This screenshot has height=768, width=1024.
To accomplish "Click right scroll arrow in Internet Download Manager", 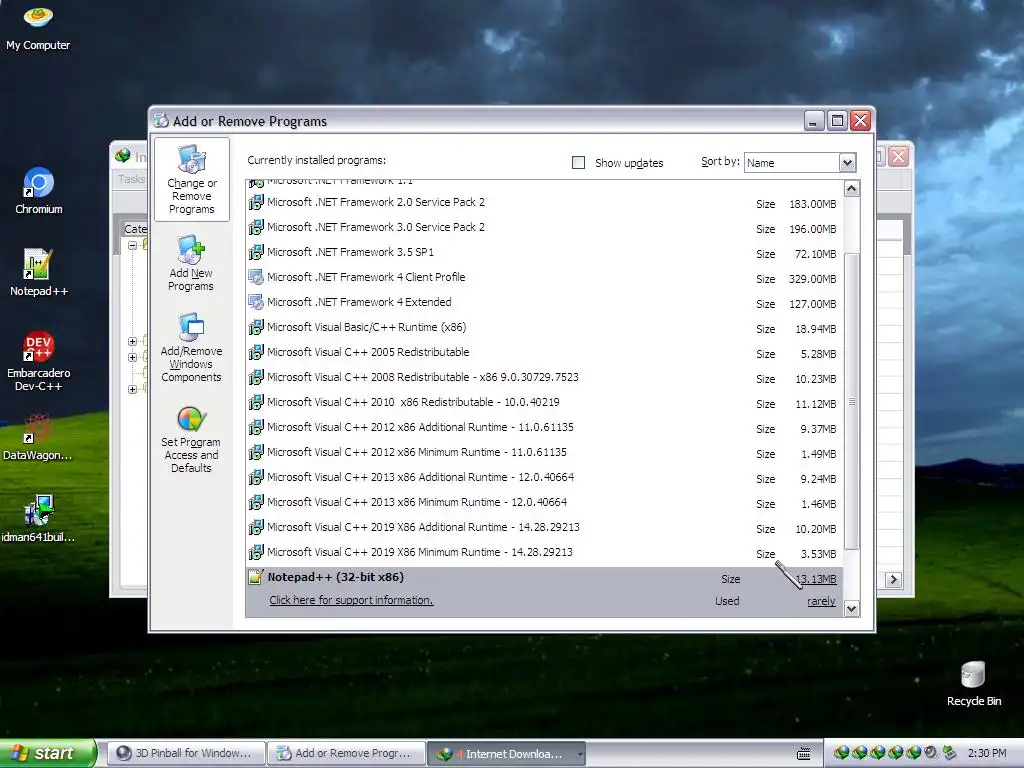I will [893, 580].
